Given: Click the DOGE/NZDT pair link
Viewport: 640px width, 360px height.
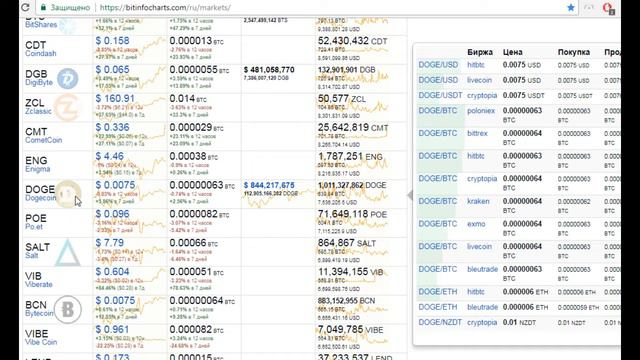Looking at the screenshot, I should coord(440,322).
